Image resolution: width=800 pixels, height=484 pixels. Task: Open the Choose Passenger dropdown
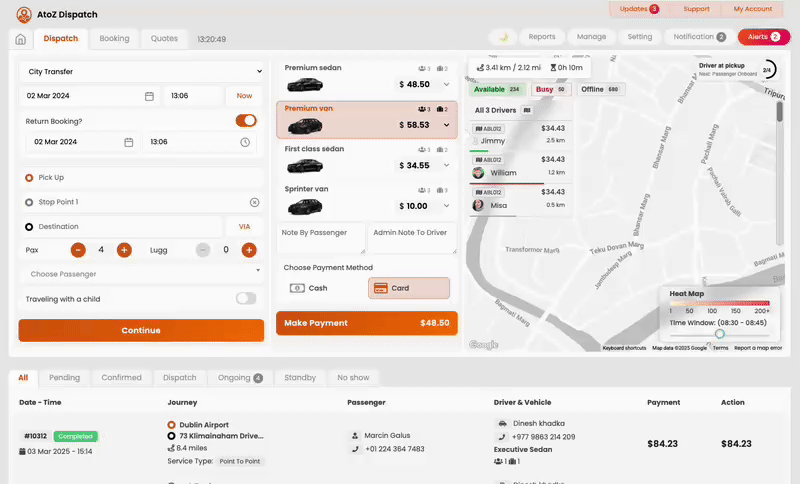[142, 274]
